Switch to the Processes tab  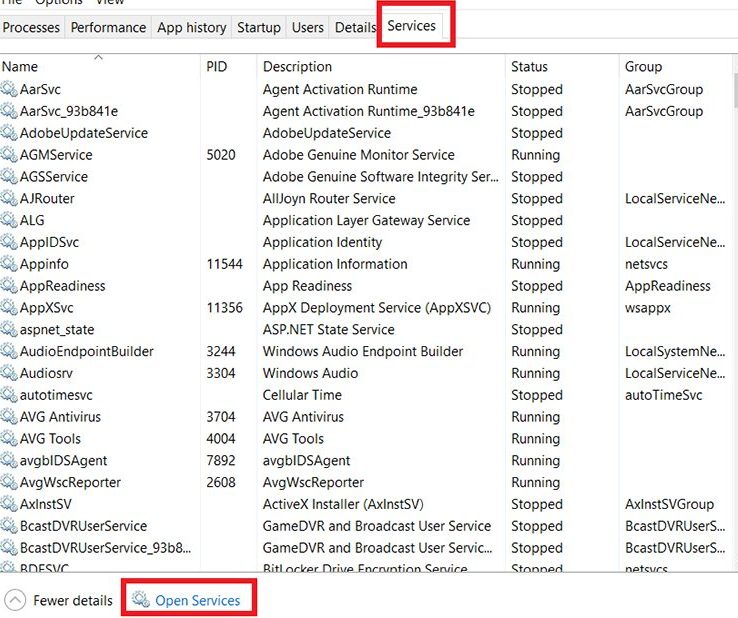pyautogui.click(x=31, y=27)
